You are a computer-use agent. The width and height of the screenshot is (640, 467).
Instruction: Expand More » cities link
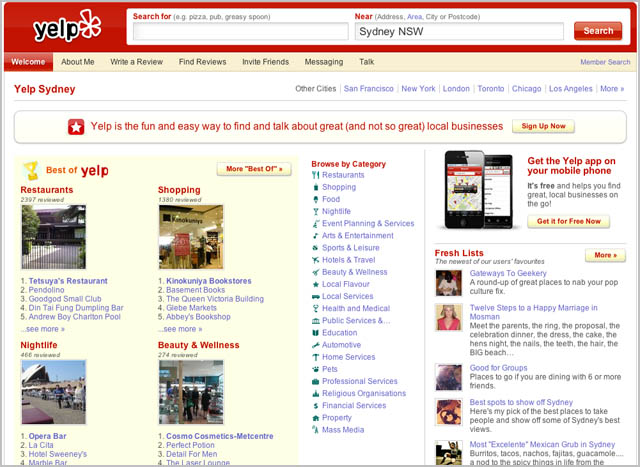612,89
